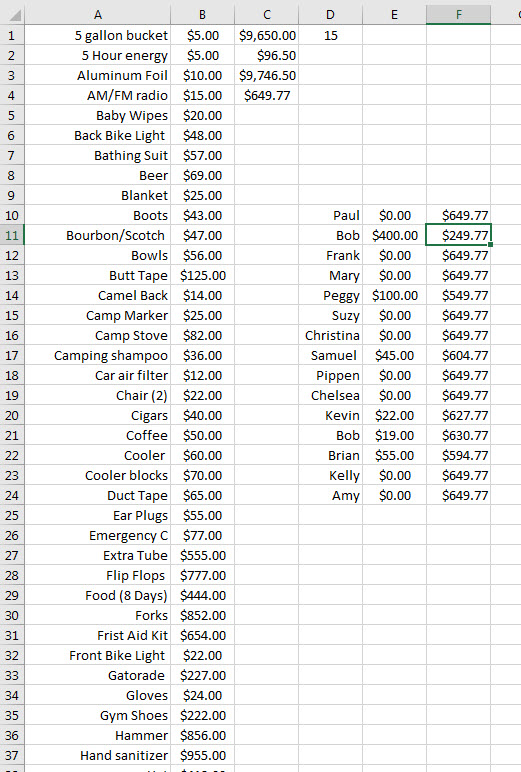Select the 'Hand sanitizer' cell
This screenshot has width=521, height=772.
tap(98, 755)
